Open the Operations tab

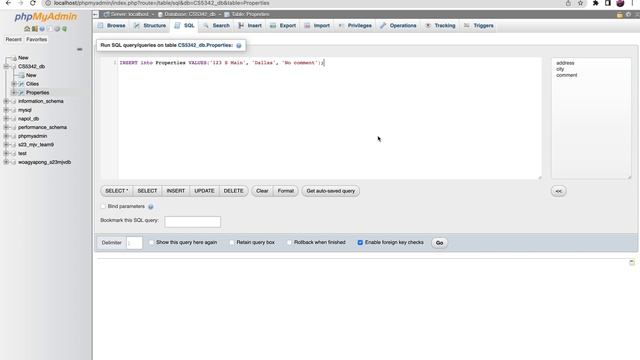pos(398,26)
